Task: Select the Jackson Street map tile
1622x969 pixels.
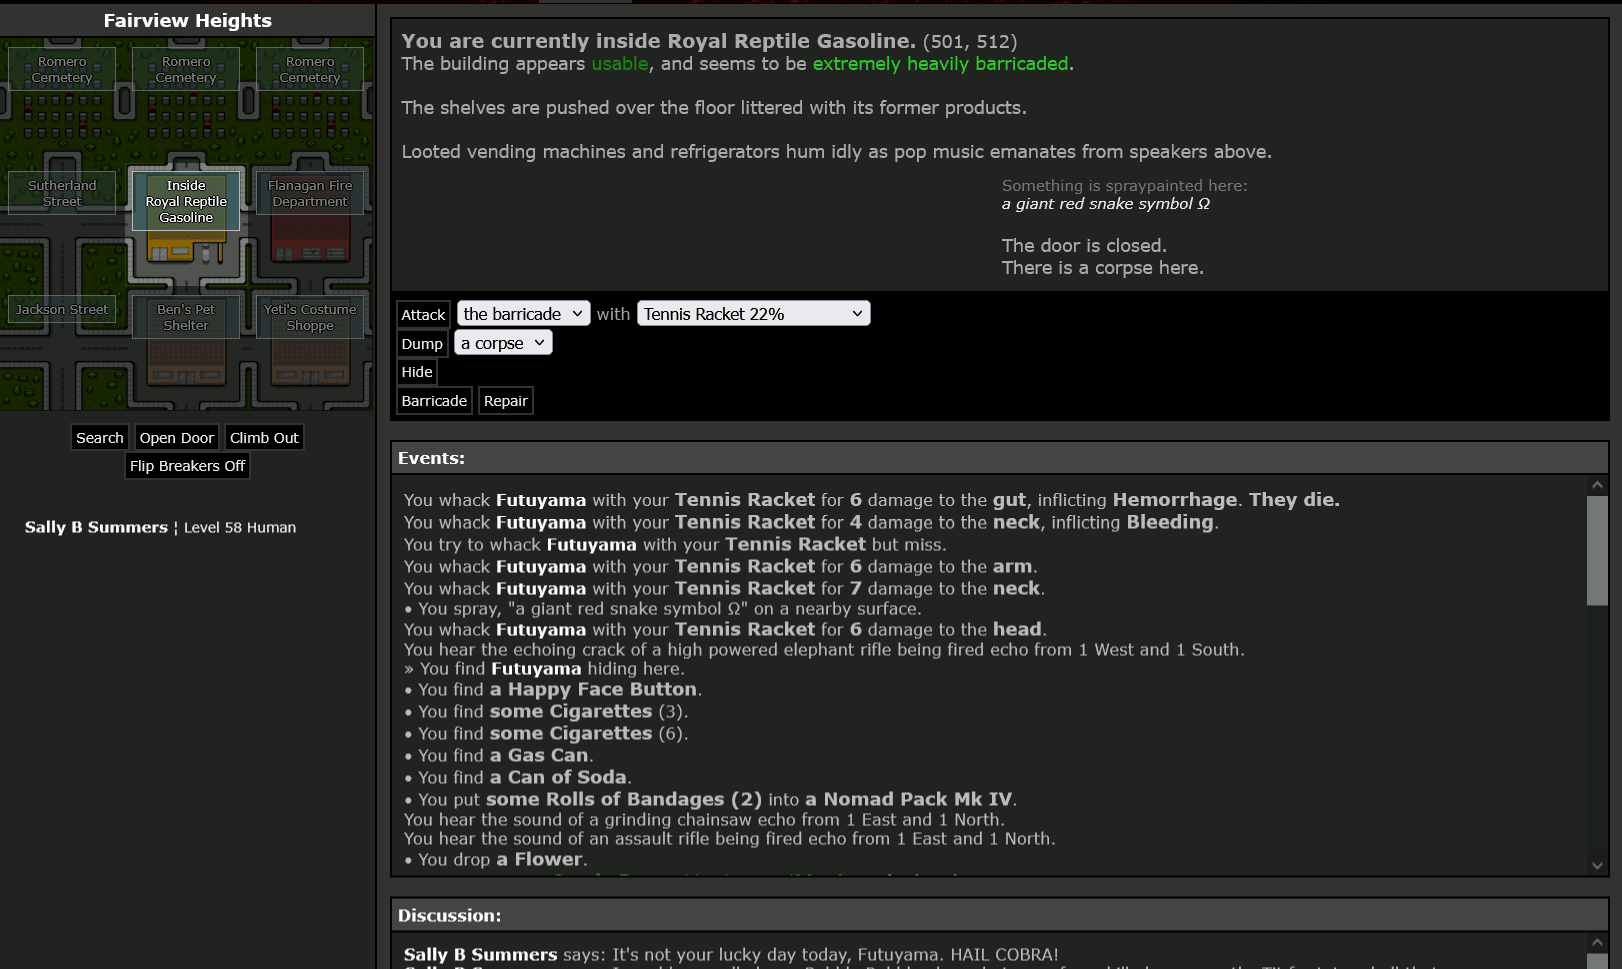Action: click(x=62, y=310)
